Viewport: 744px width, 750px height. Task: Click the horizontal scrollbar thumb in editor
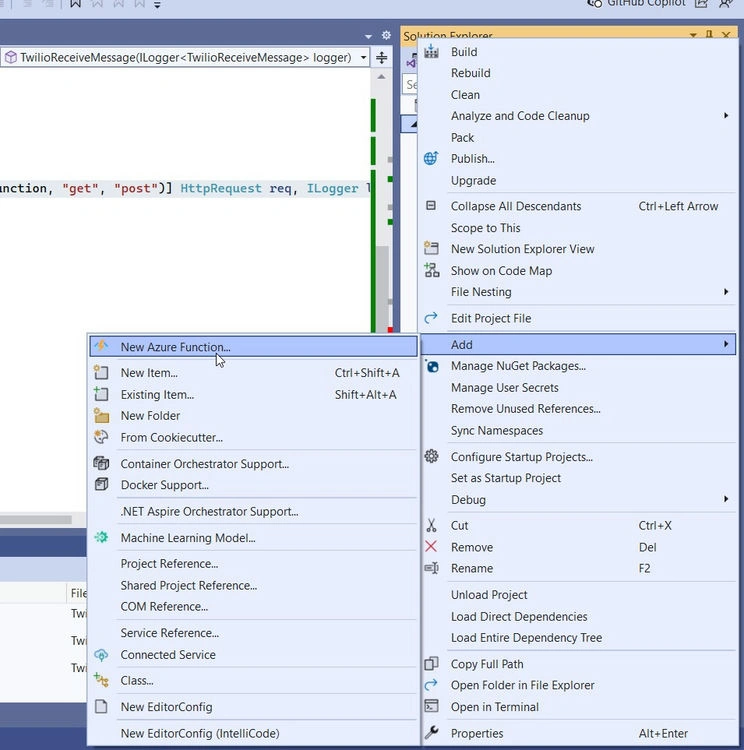pyautogui.click(x=36, y=519)
